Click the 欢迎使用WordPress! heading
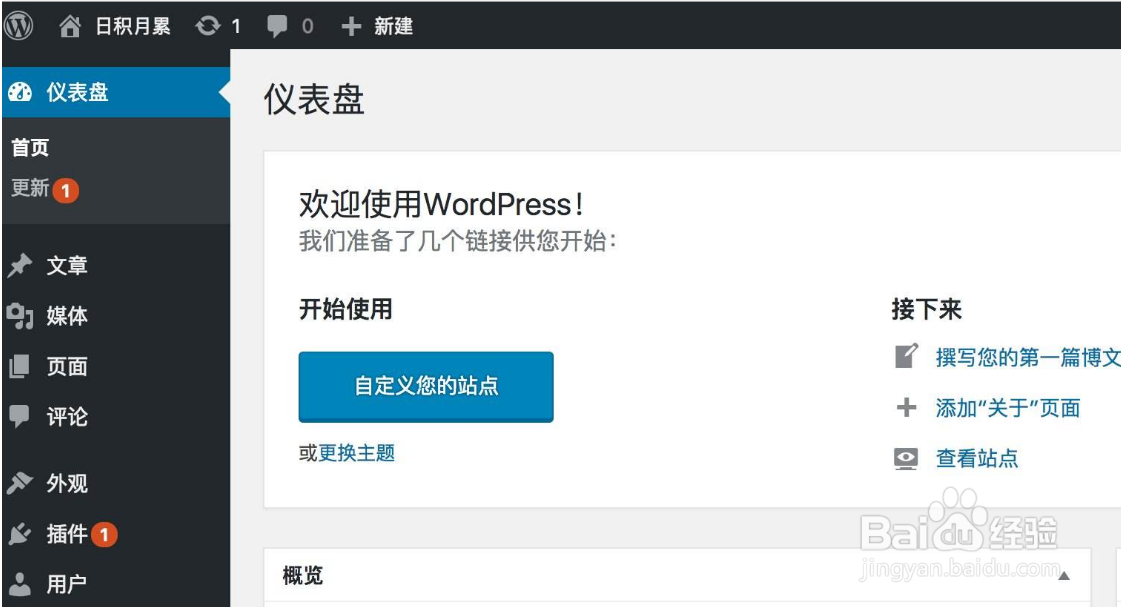 [x=441, y=204]
